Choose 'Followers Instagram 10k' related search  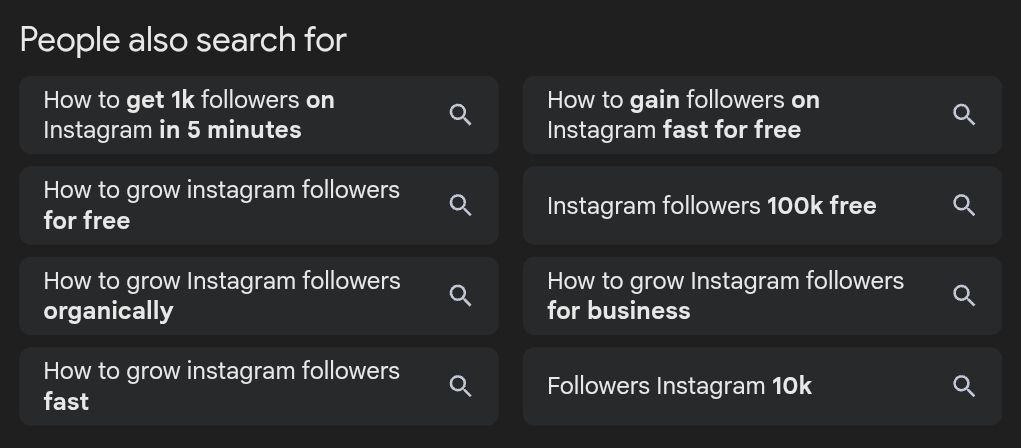(x=679, y=386)
